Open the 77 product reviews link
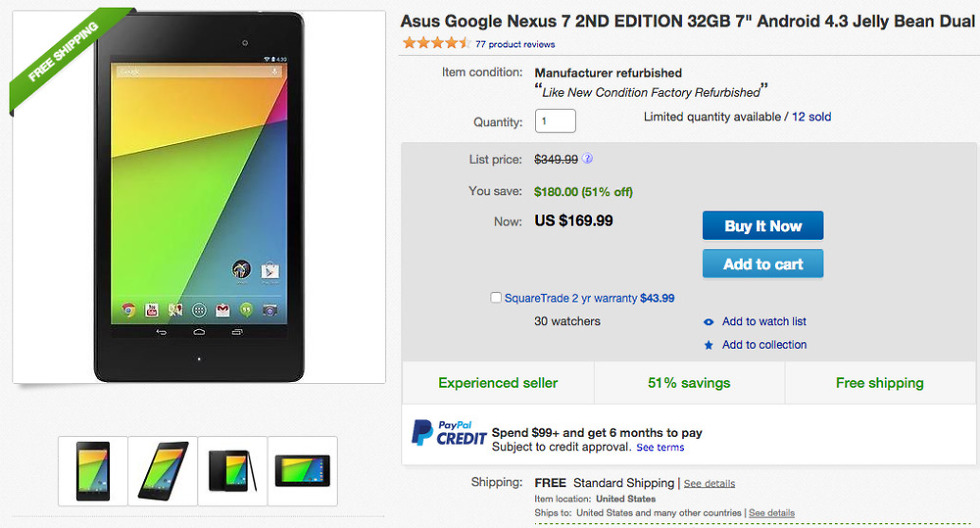The width and height of the screenshot is (980, 528). point(515,44)
